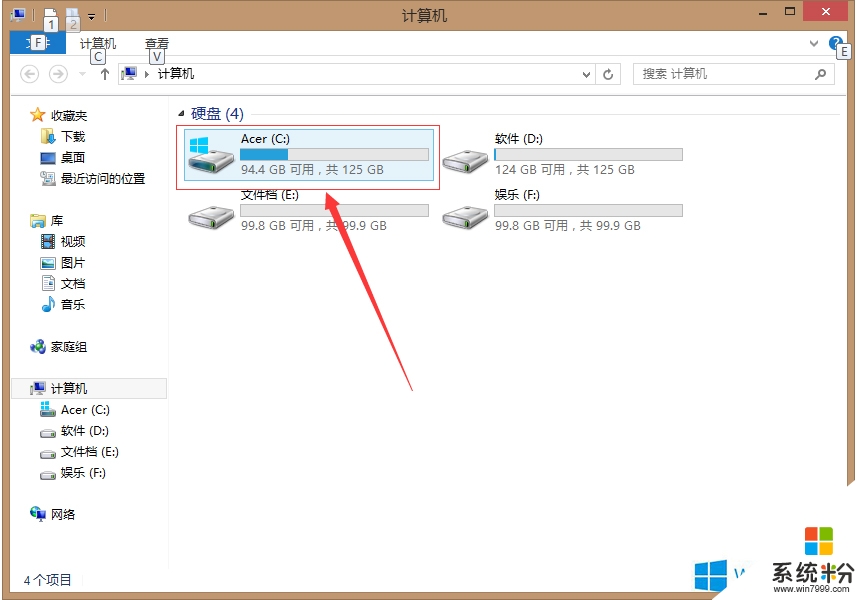Open the quick access toolbar customize dropdown
This screenshot has width=857, height=600.
click(91, 16)
